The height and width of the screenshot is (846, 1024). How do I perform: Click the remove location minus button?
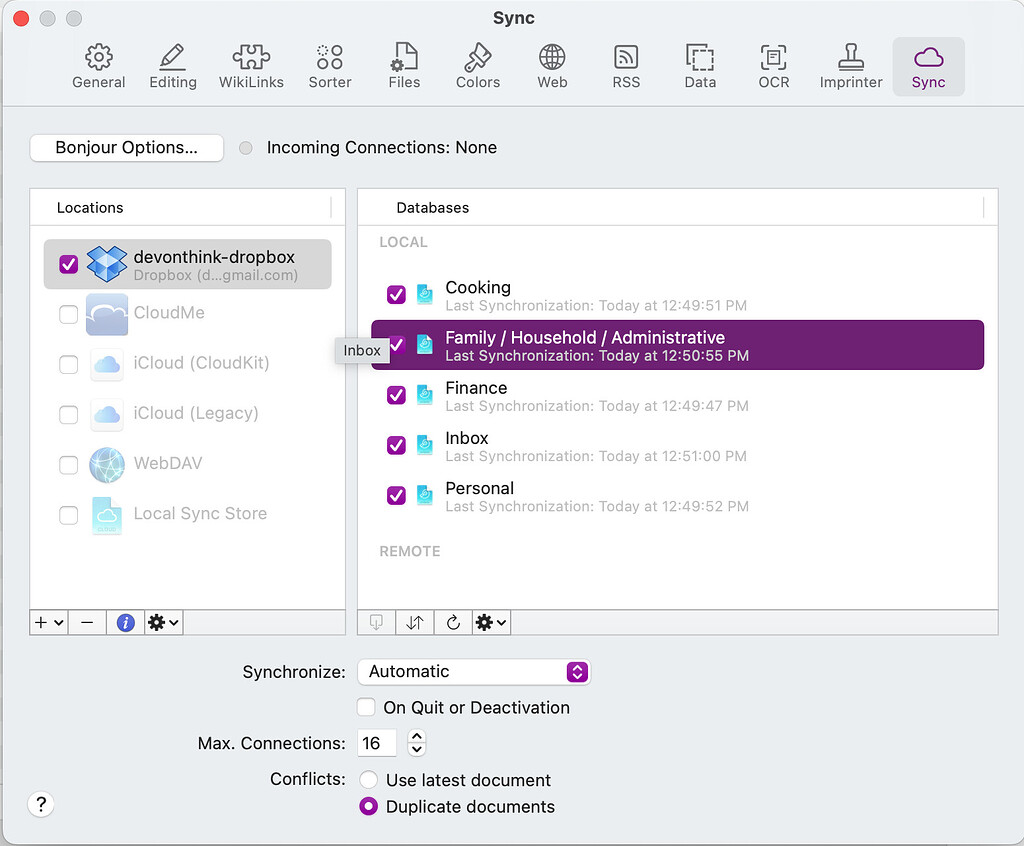click(x=87, y=622)
